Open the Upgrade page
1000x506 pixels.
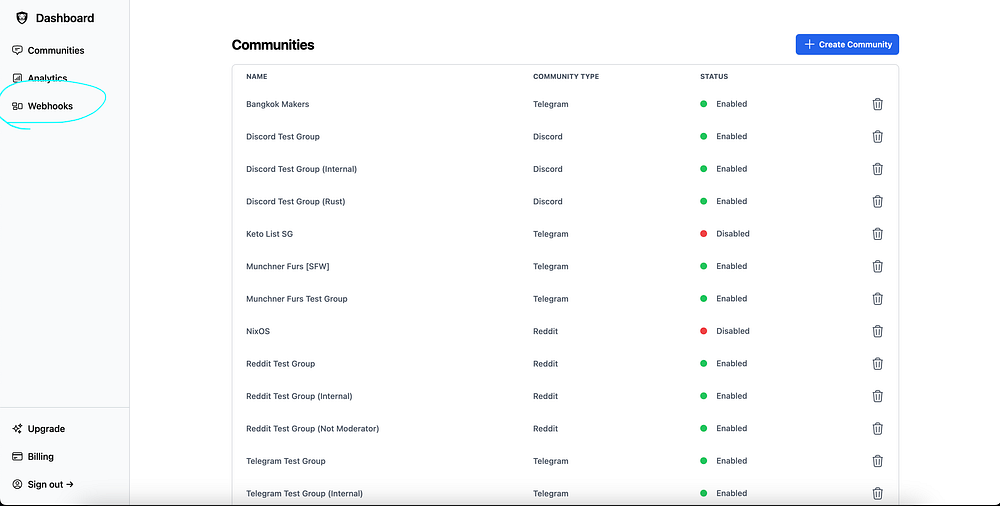(45, 429)
